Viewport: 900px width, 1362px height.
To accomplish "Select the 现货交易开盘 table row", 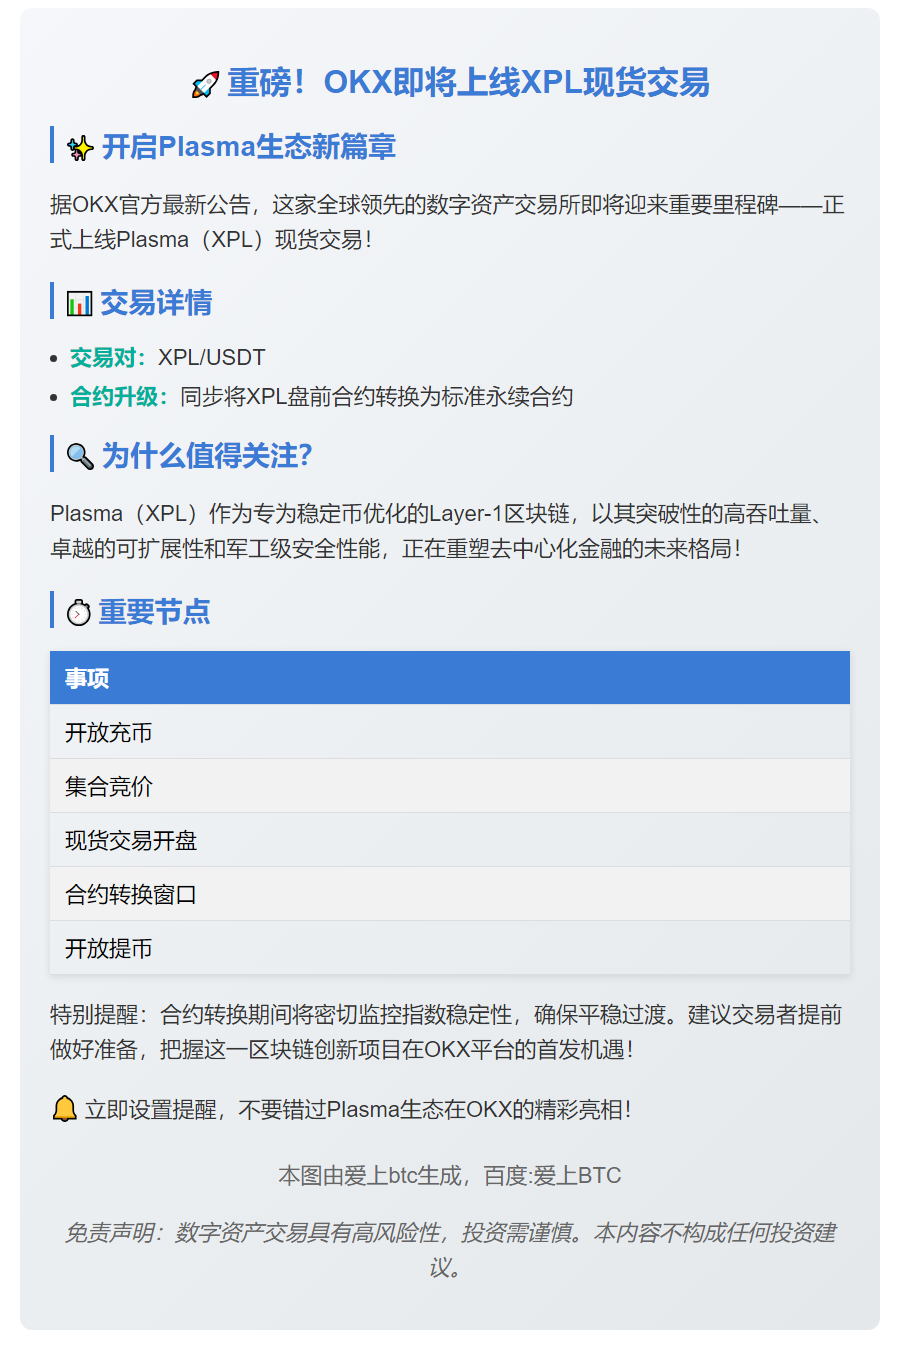I will point(131,840).
